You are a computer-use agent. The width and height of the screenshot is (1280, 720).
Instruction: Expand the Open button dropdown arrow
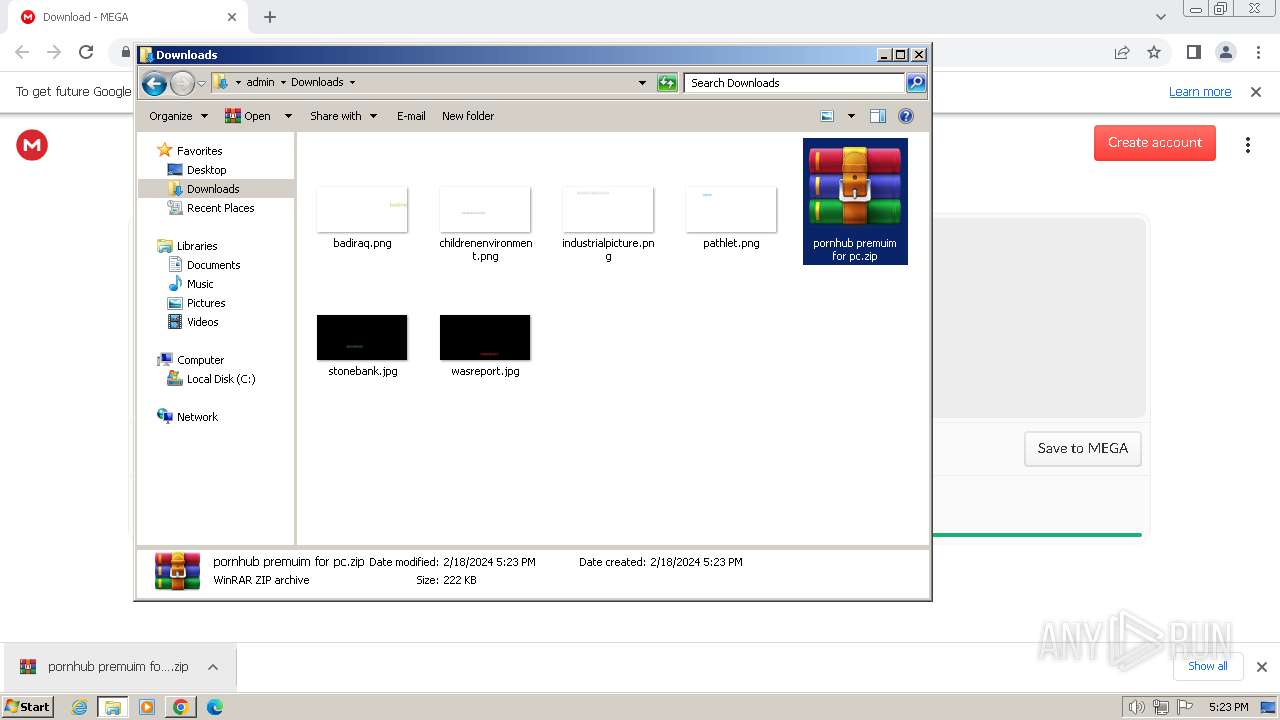coord(288,116)
